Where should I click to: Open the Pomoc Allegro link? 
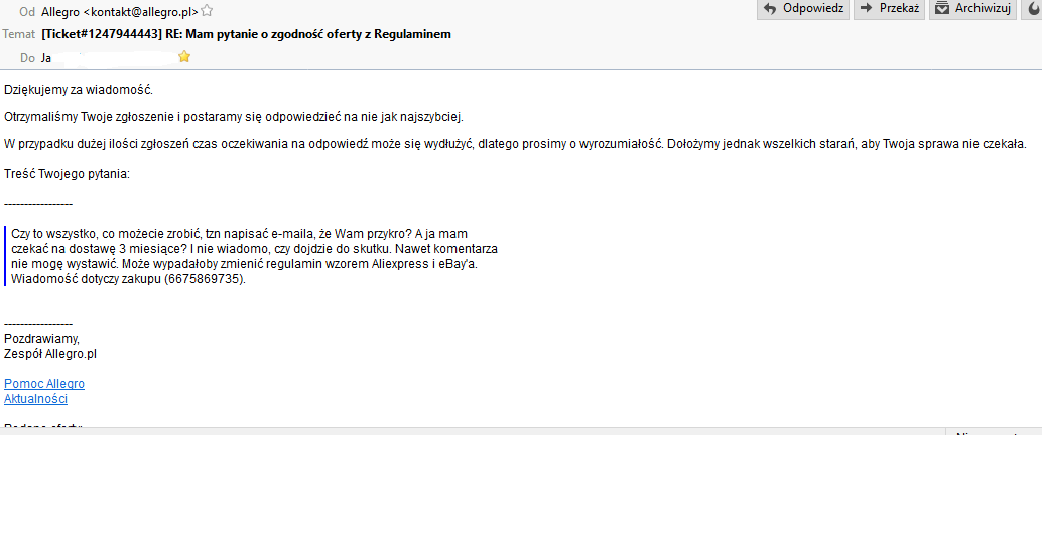[x=45, y=384]
